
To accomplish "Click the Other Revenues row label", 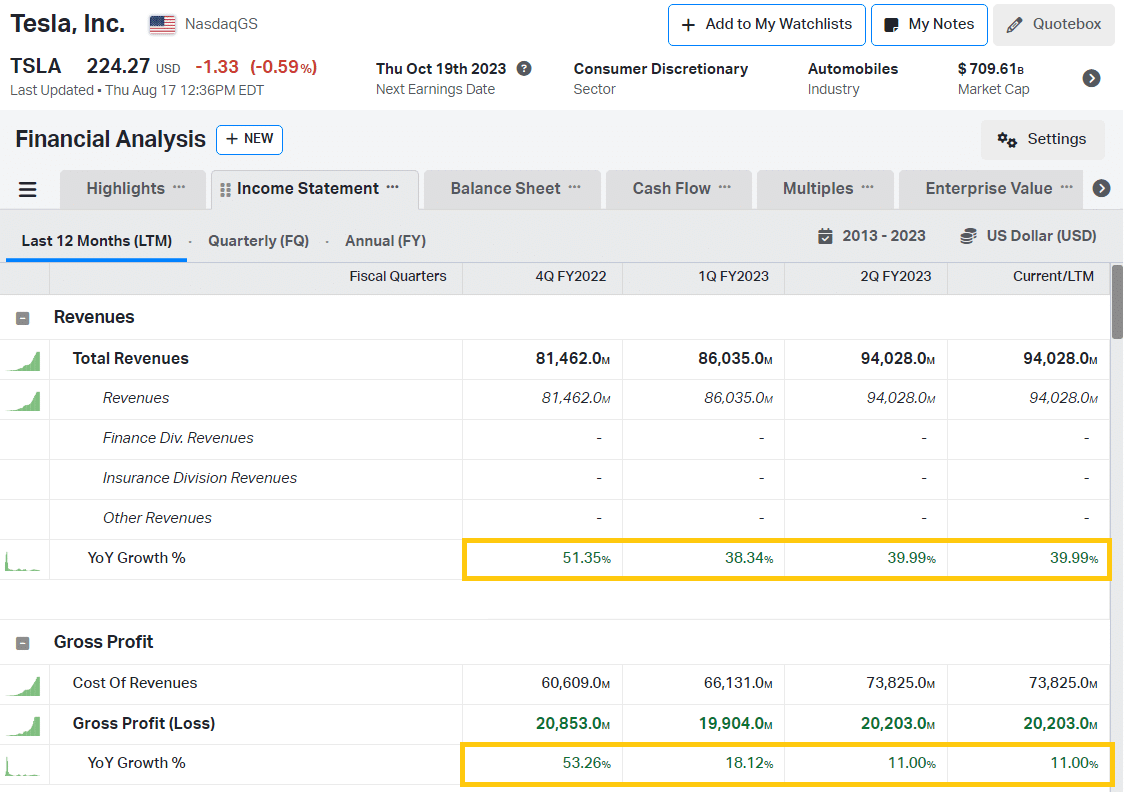I will [x=157, y=518].
